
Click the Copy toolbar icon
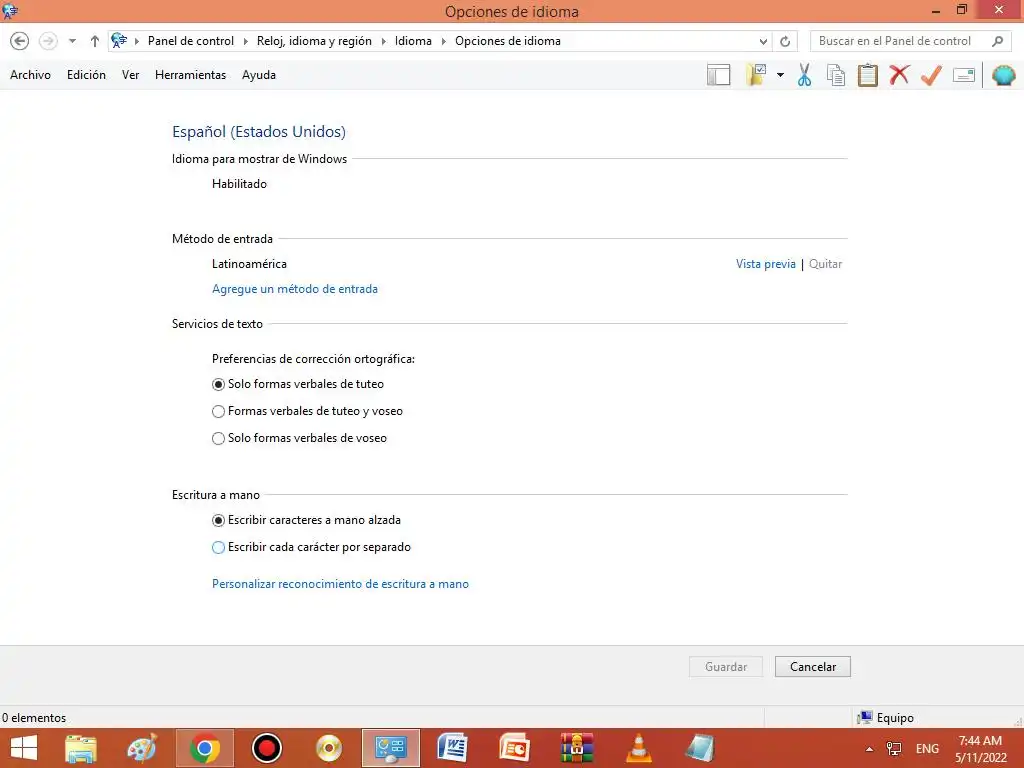[836, 75]
